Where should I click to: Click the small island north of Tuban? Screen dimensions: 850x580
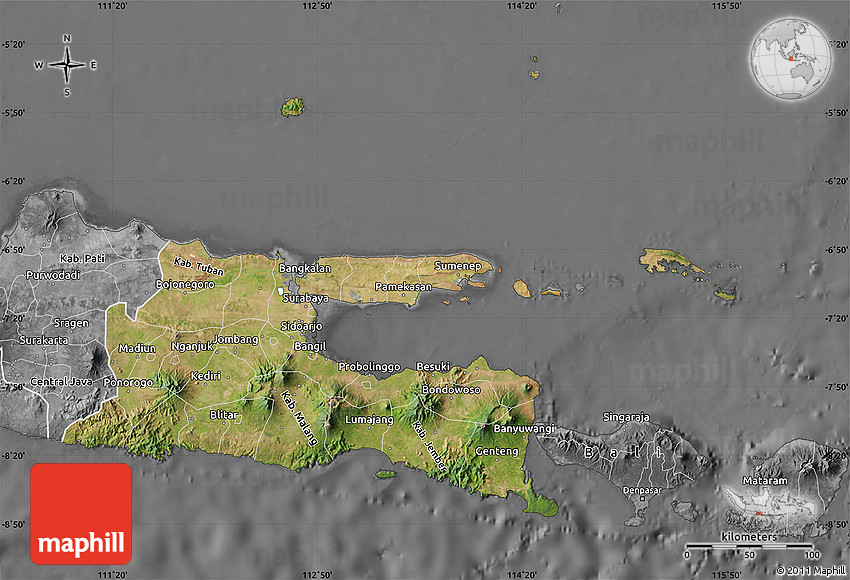point(292,106)
